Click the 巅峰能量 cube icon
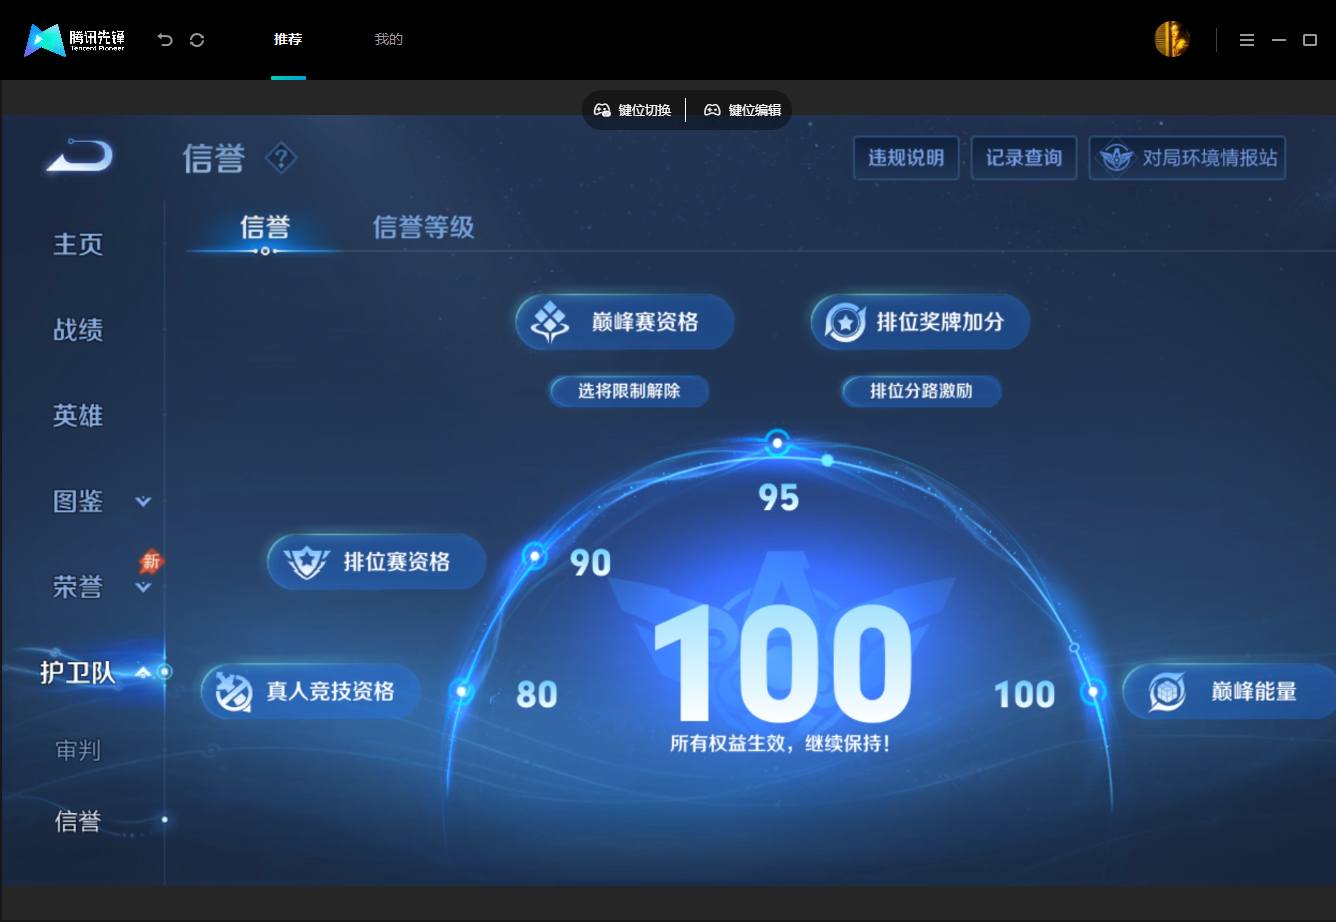Image resolution: width=1336 pixels, height=922 pixels. [x=1166, y=691]
